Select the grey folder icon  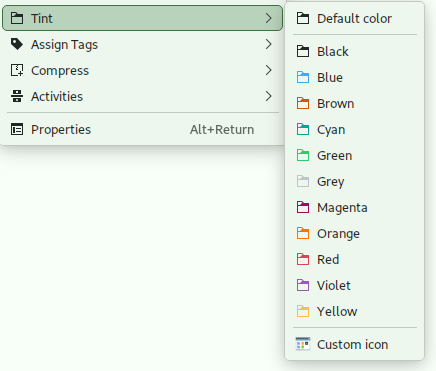coord(303,181)
